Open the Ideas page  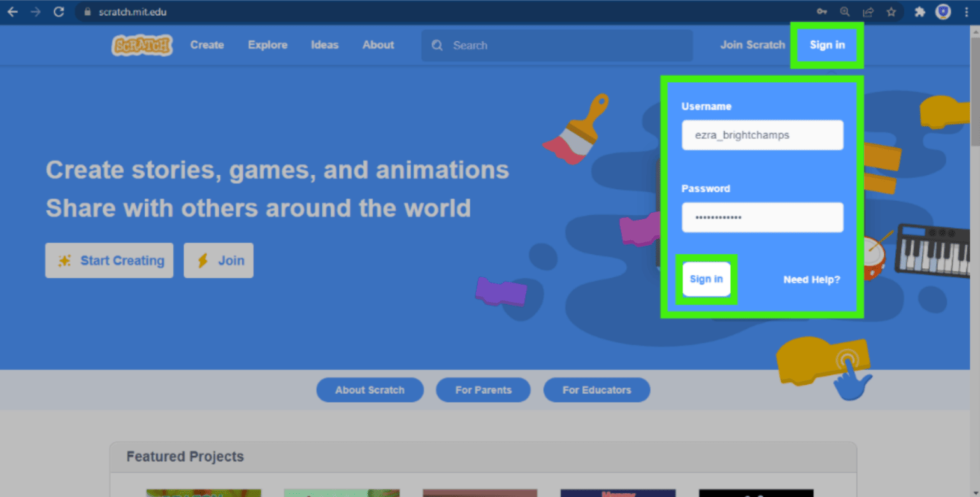[325, 45]
